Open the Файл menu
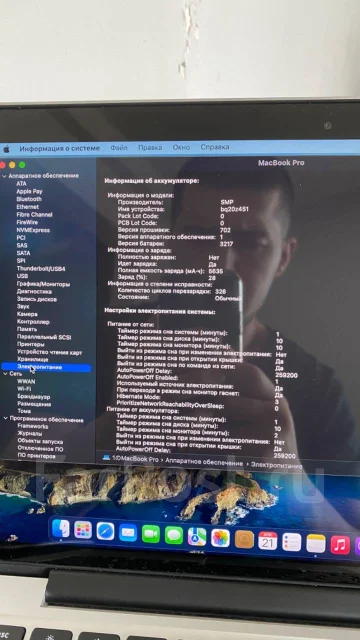Image resolution: width=360 pixels, height=640 pixels. [119, 148]
